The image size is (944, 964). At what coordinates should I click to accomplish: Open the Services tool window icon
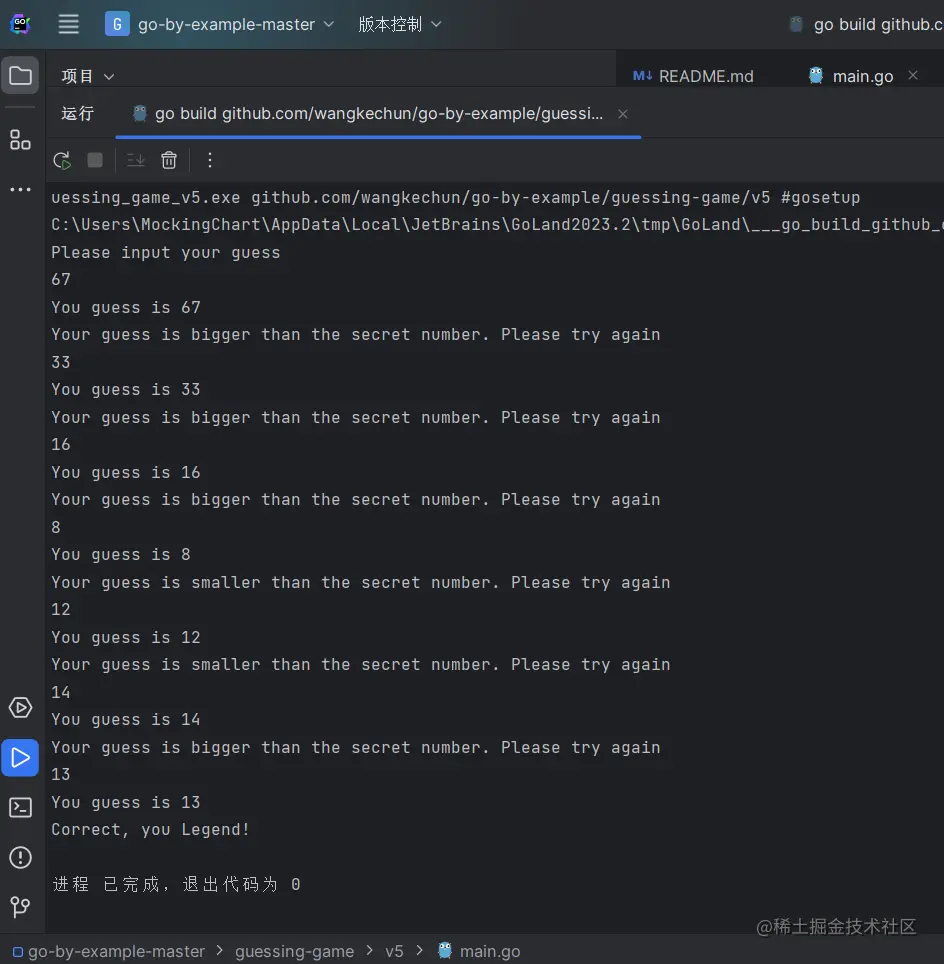pos(20,708)
